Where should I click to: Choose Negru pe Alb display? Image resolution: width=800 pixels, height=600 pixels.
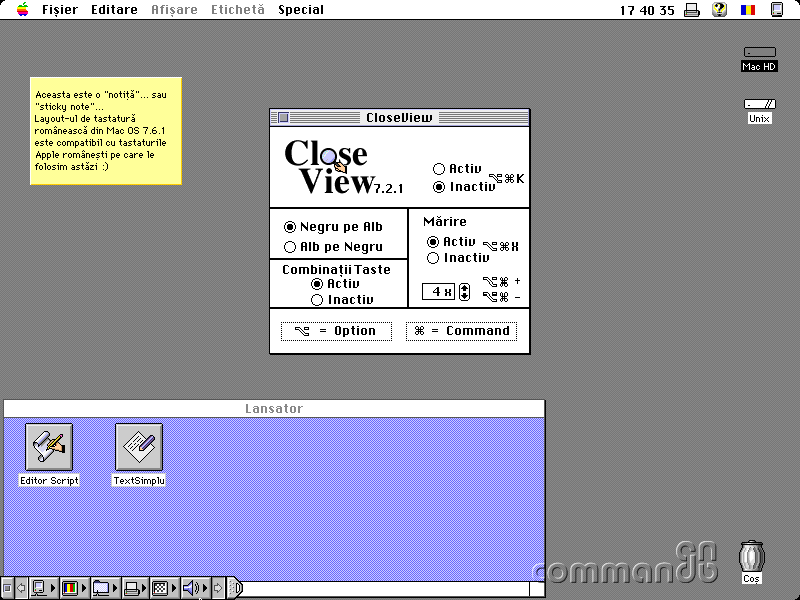333,227
